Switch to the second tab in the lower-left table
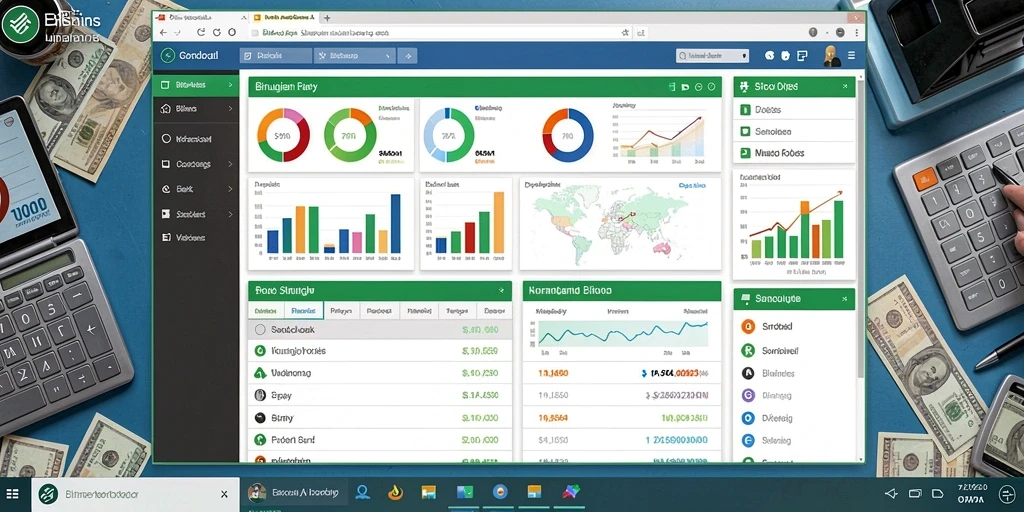The height and width of the screenshot is (512, 1024). coord(304,311)
